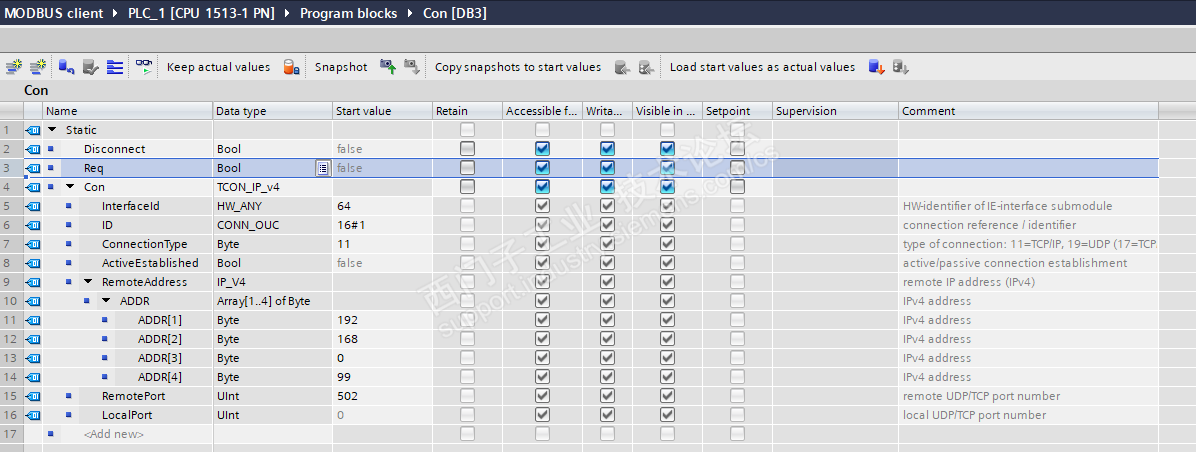Click Copy snapshots to start values

point(518,67)
